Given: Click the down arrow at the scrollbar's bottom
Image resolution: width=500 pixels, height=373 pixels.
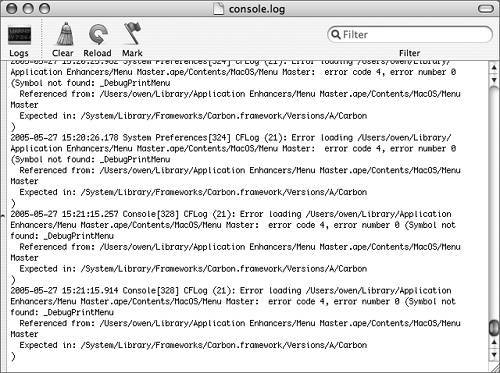Looking at the screenshot, I should point(494,355).
